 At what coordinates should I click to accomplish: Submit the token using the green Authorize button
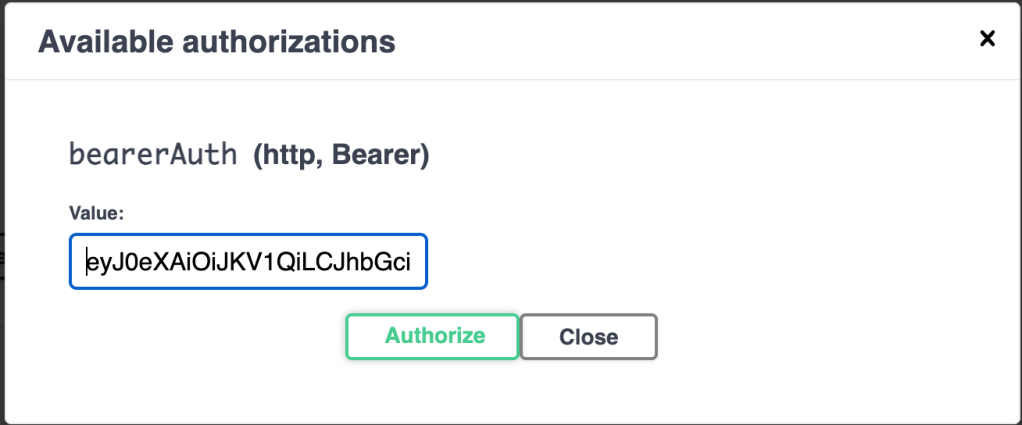coord(432,336)
